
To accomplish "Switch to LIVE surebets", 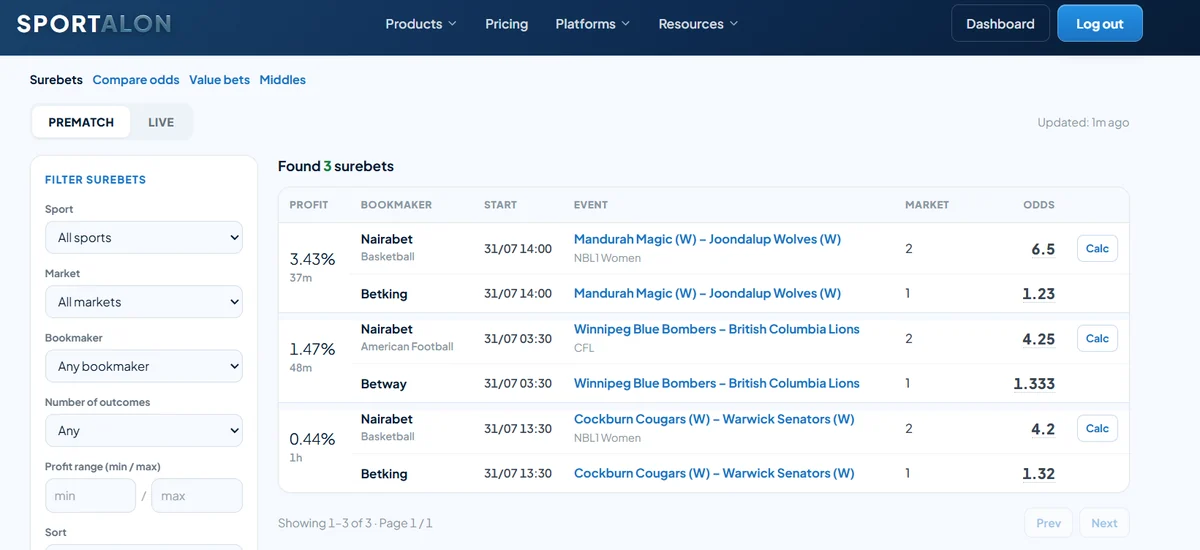I will (x=161, y=122).
